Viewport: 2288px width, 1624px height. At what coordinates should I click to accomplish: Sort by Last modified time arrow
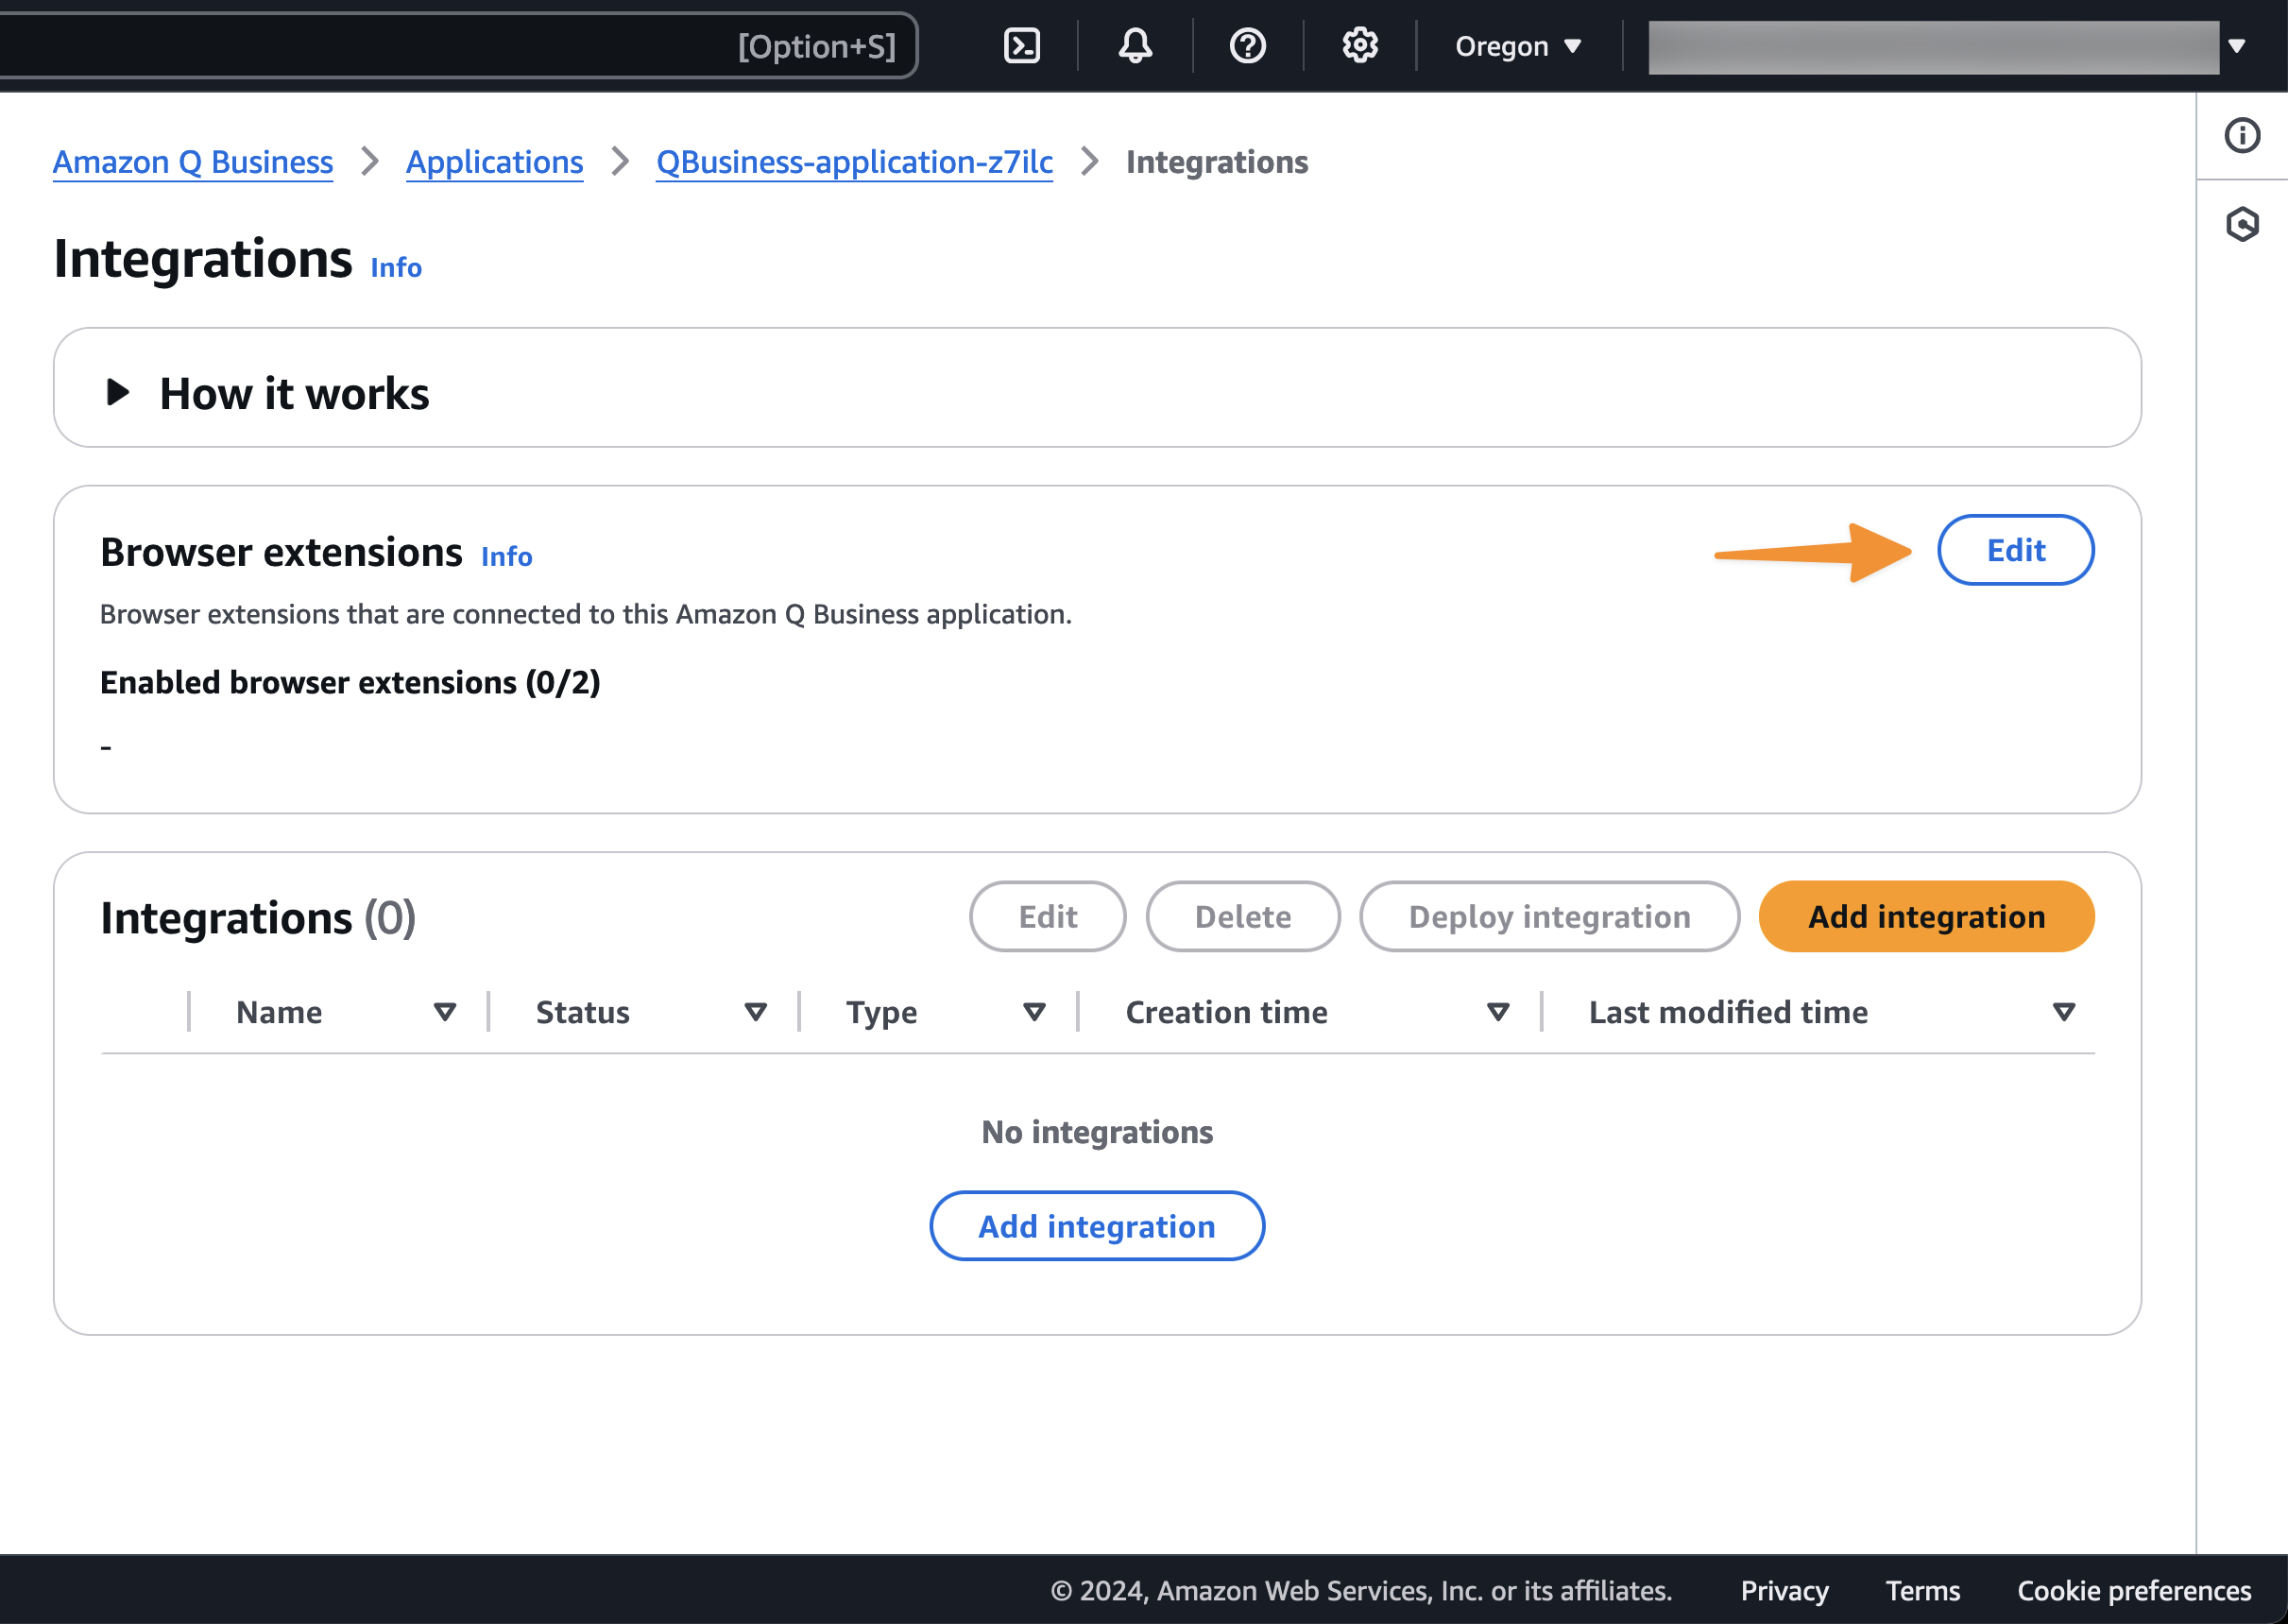(x=2064, y=1012)
